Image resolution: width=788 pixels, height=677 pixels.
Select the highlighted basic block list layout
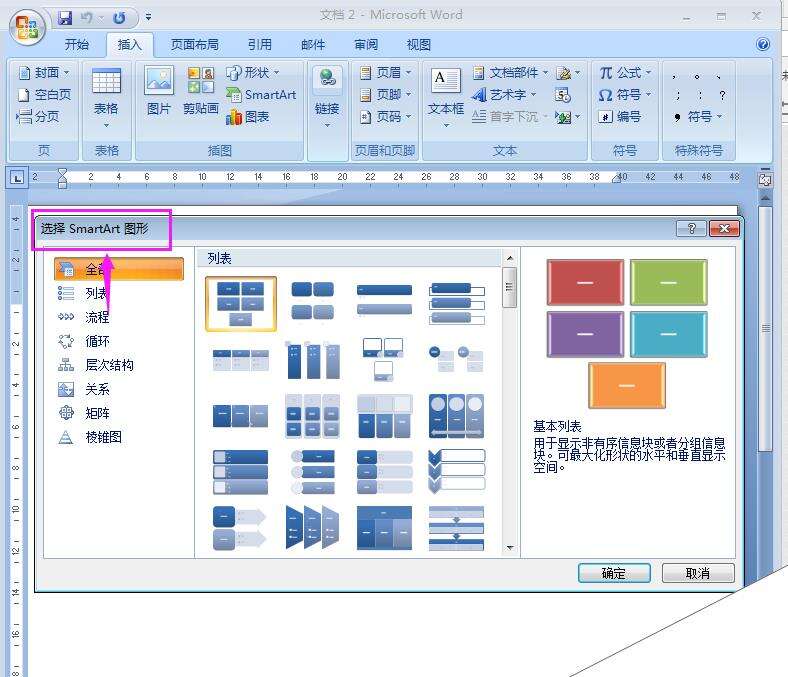pos(241,304)
